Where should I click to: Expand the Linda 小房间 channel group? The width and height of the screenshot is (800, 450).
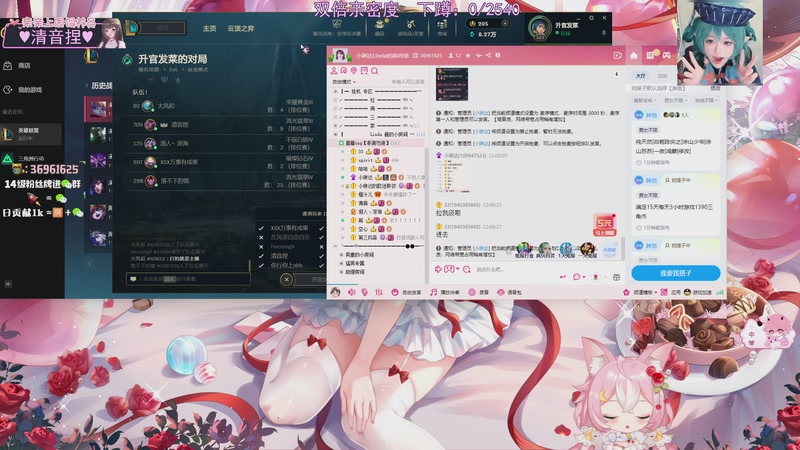point(335,134)
